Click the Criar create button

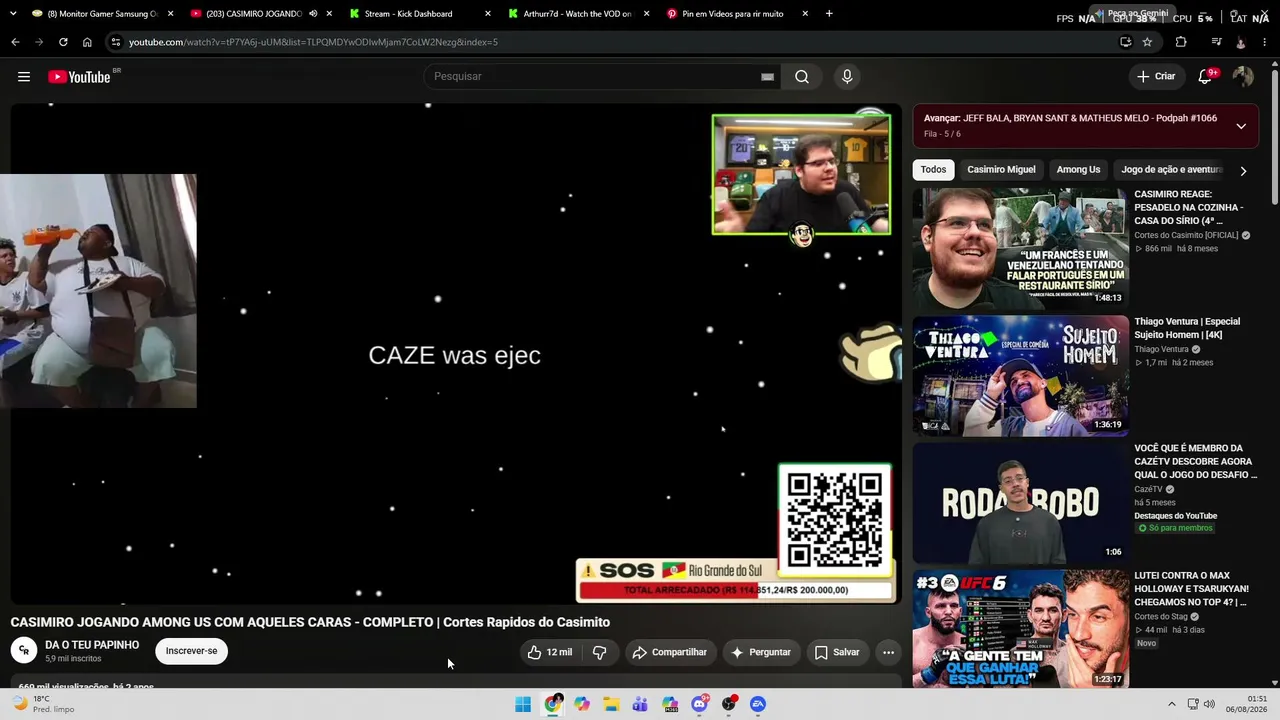coord(1156,77)
